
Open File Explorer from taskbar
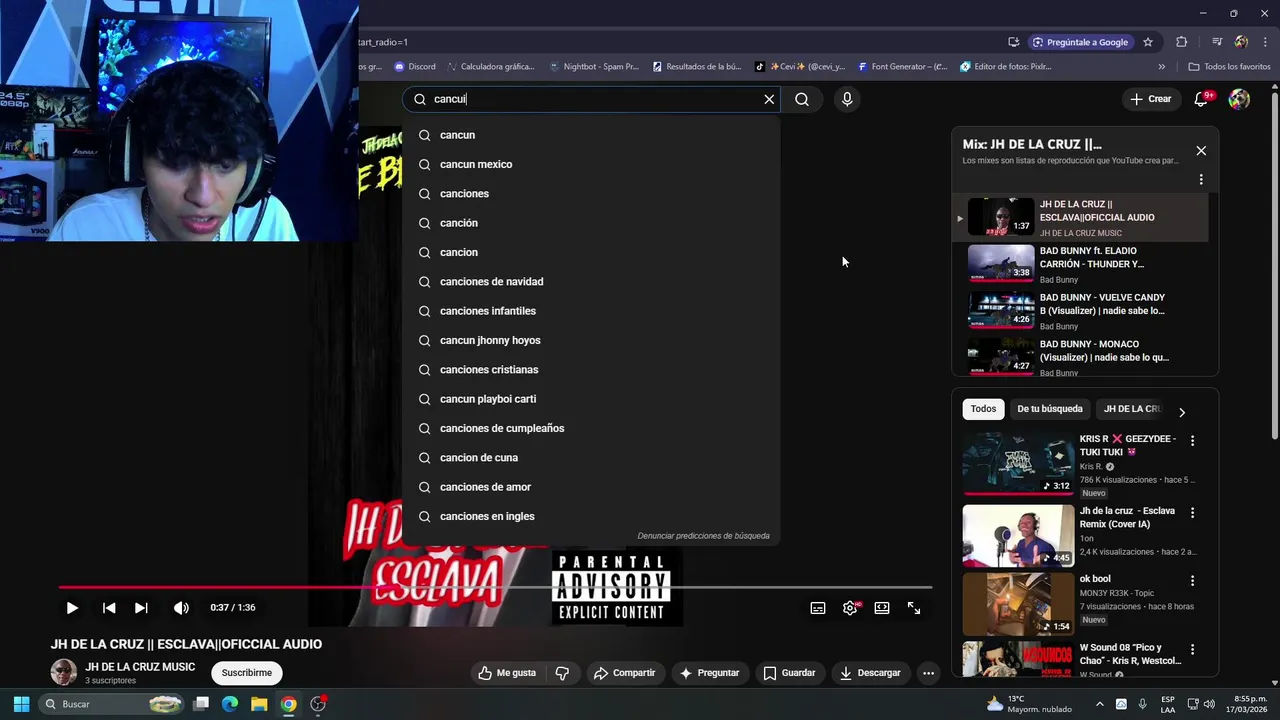[259, 704]
